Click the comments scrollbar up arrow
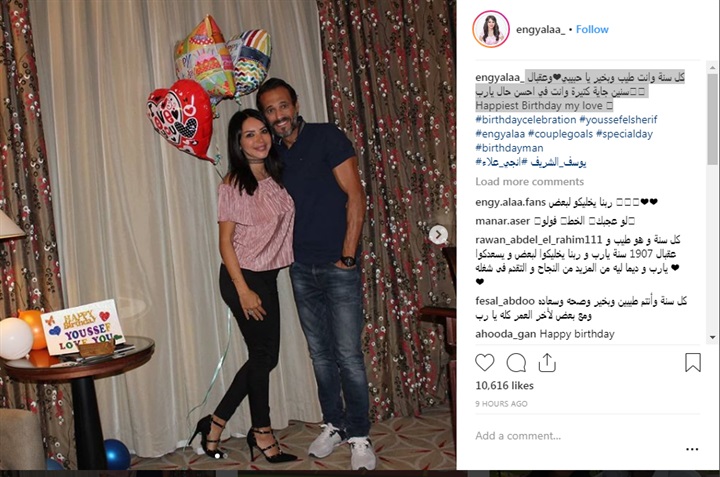The width and height of the screenshot is (720, 477). click(x=713, y=67)
